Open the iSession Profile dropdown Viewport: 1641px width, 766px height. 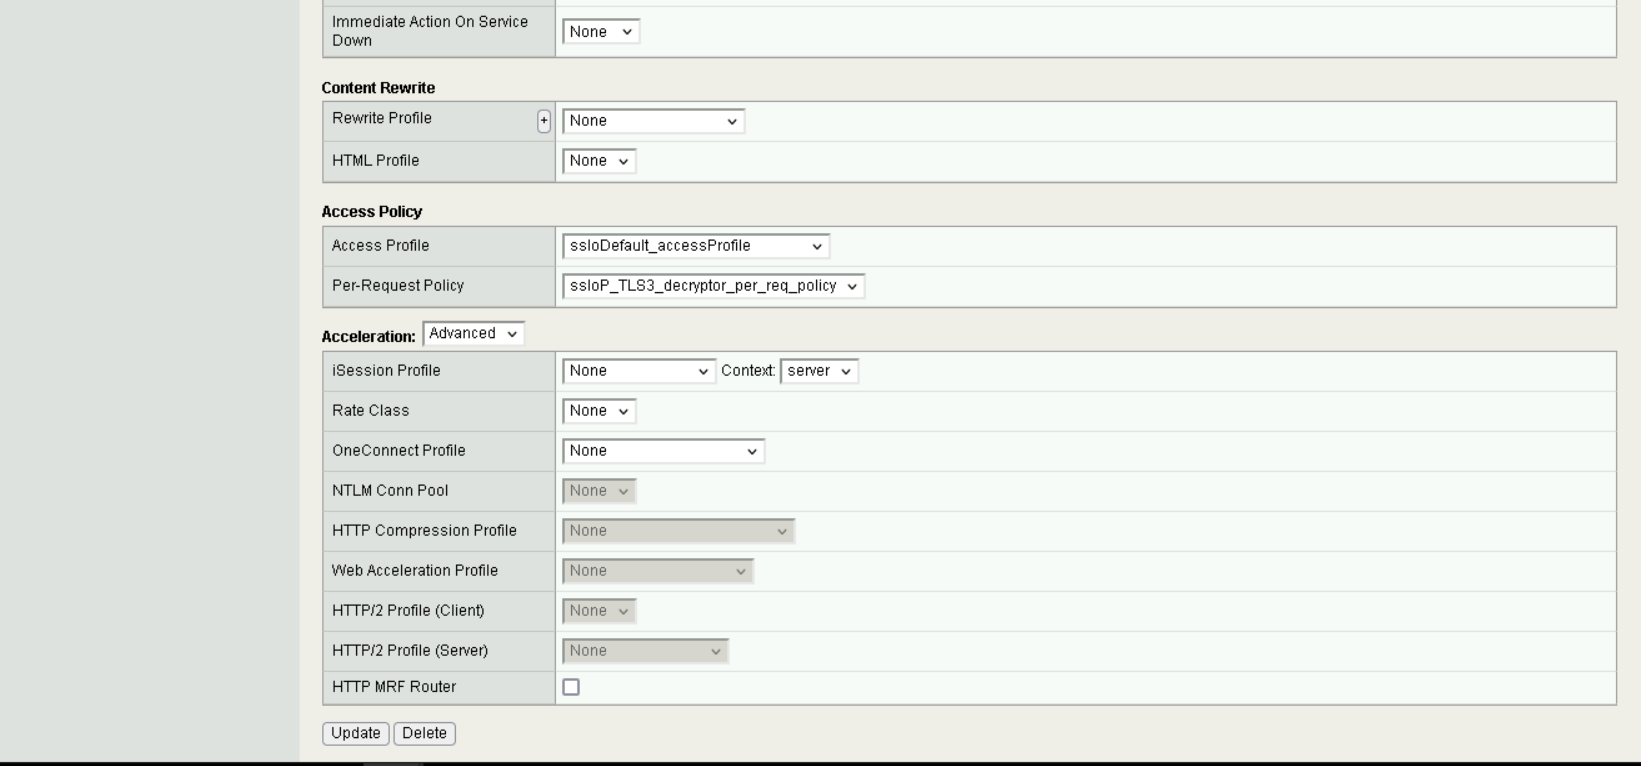tap(638, 371)
